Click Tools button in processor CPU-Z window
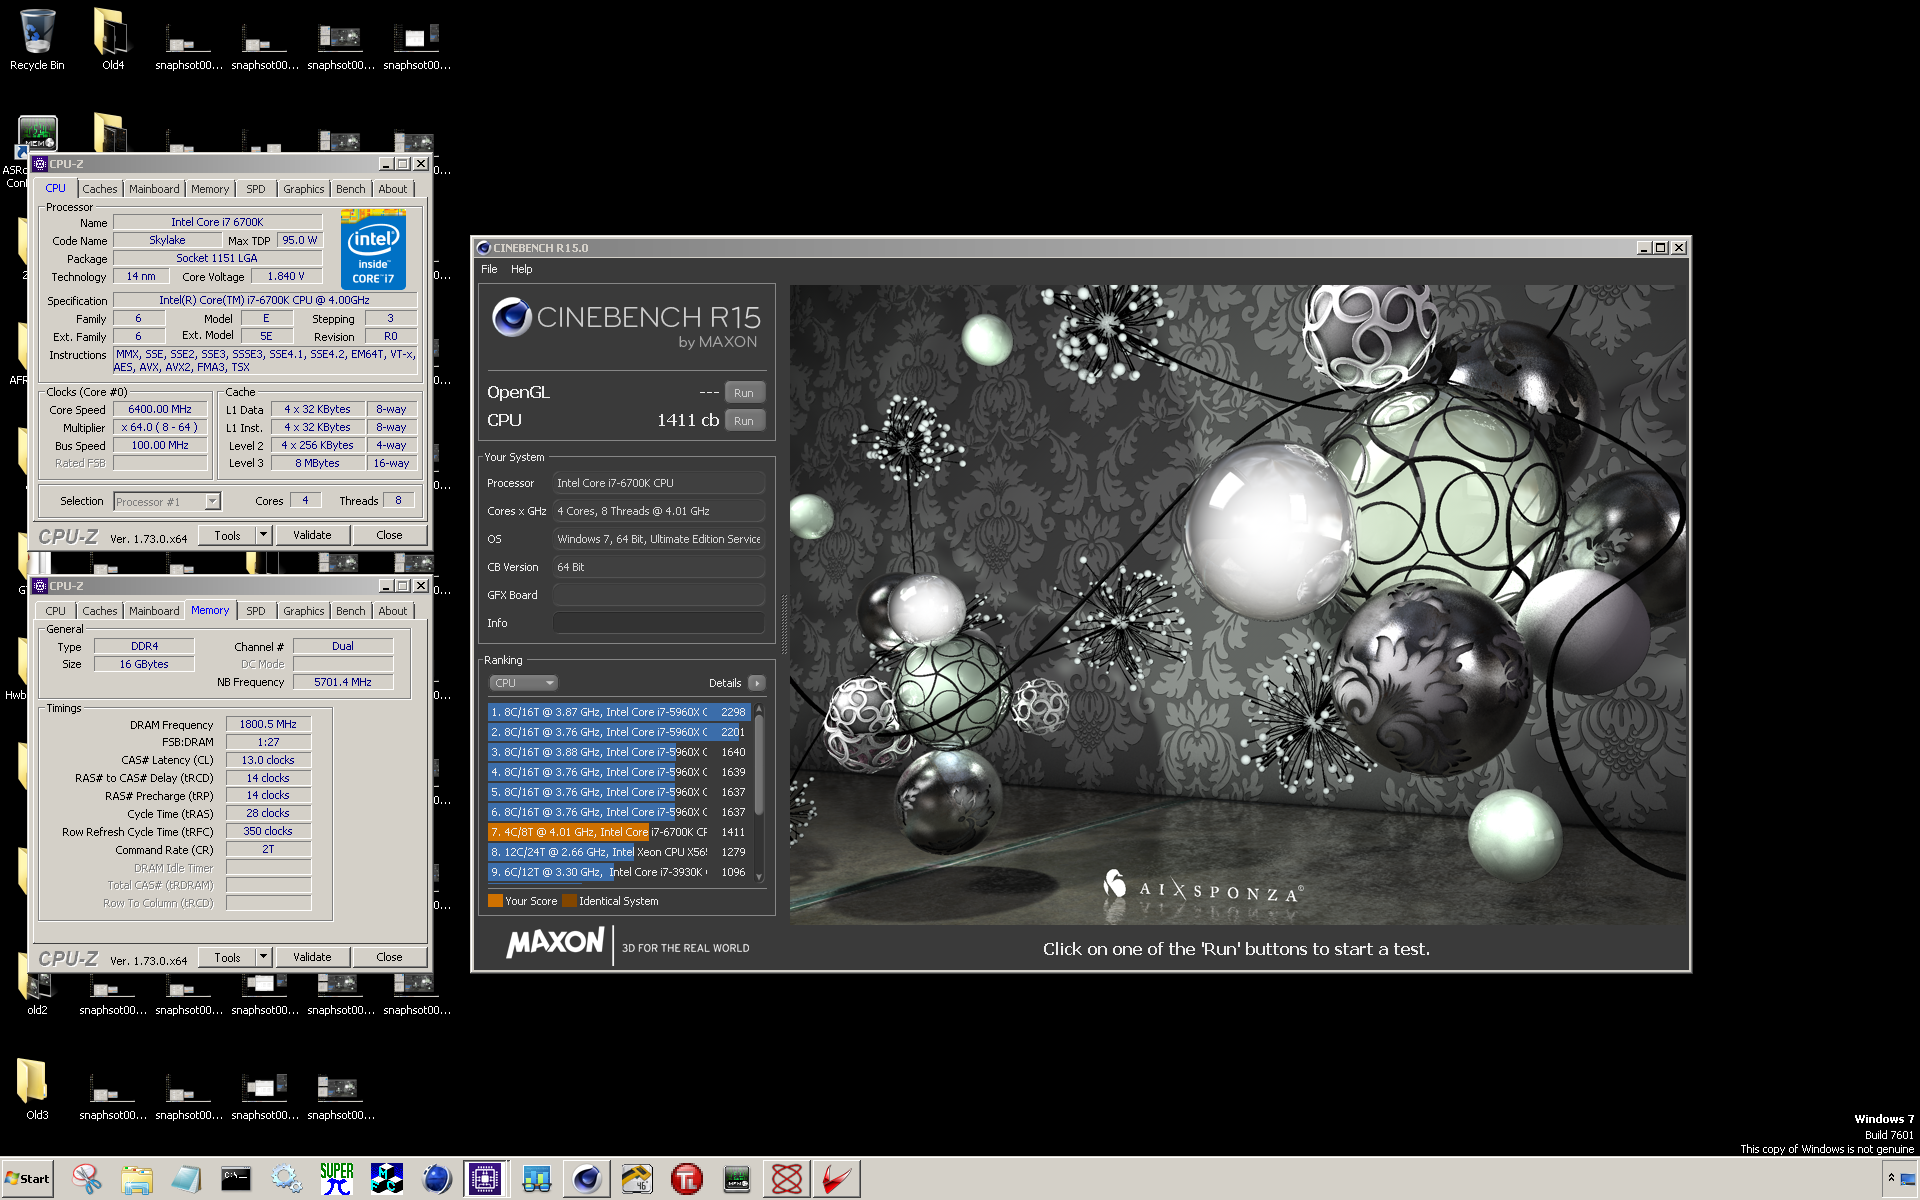 [x=228, y=536]
